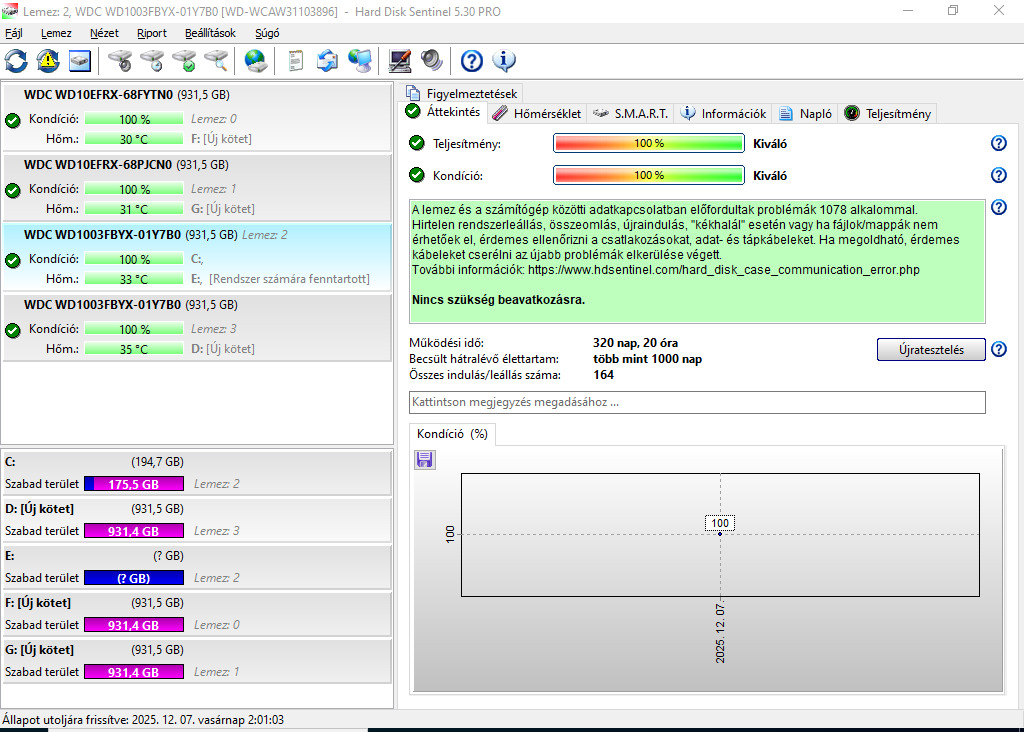Click the F: [Új kötet] free space bar
This screenshot has width=1024, height=732.
click(134, 625)
